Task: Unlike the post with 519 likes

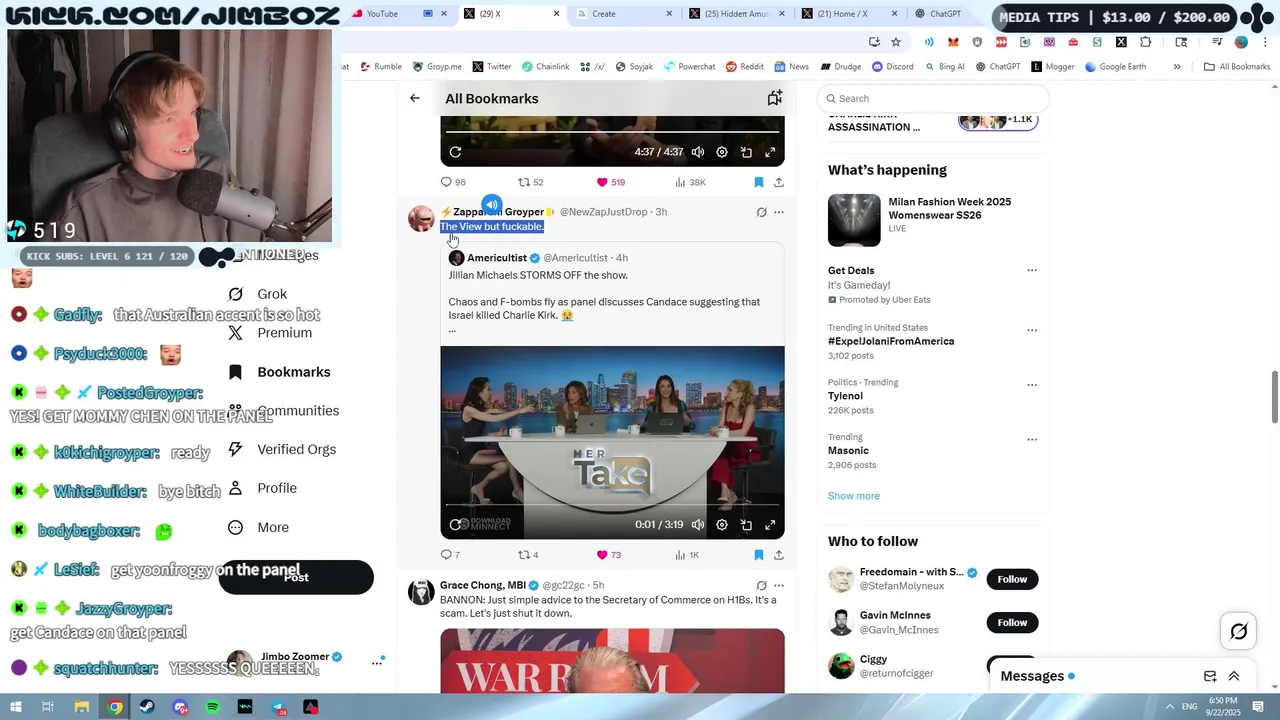Action: coord(610,182)
